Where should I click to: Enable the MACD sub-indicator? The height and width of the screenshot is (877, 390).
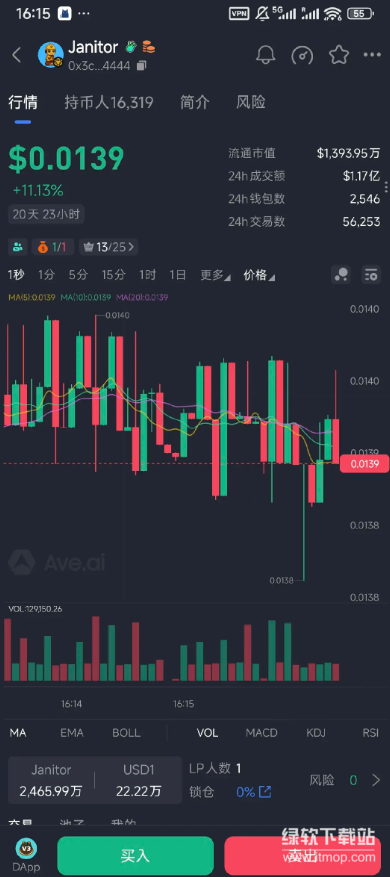click(261, 733)
